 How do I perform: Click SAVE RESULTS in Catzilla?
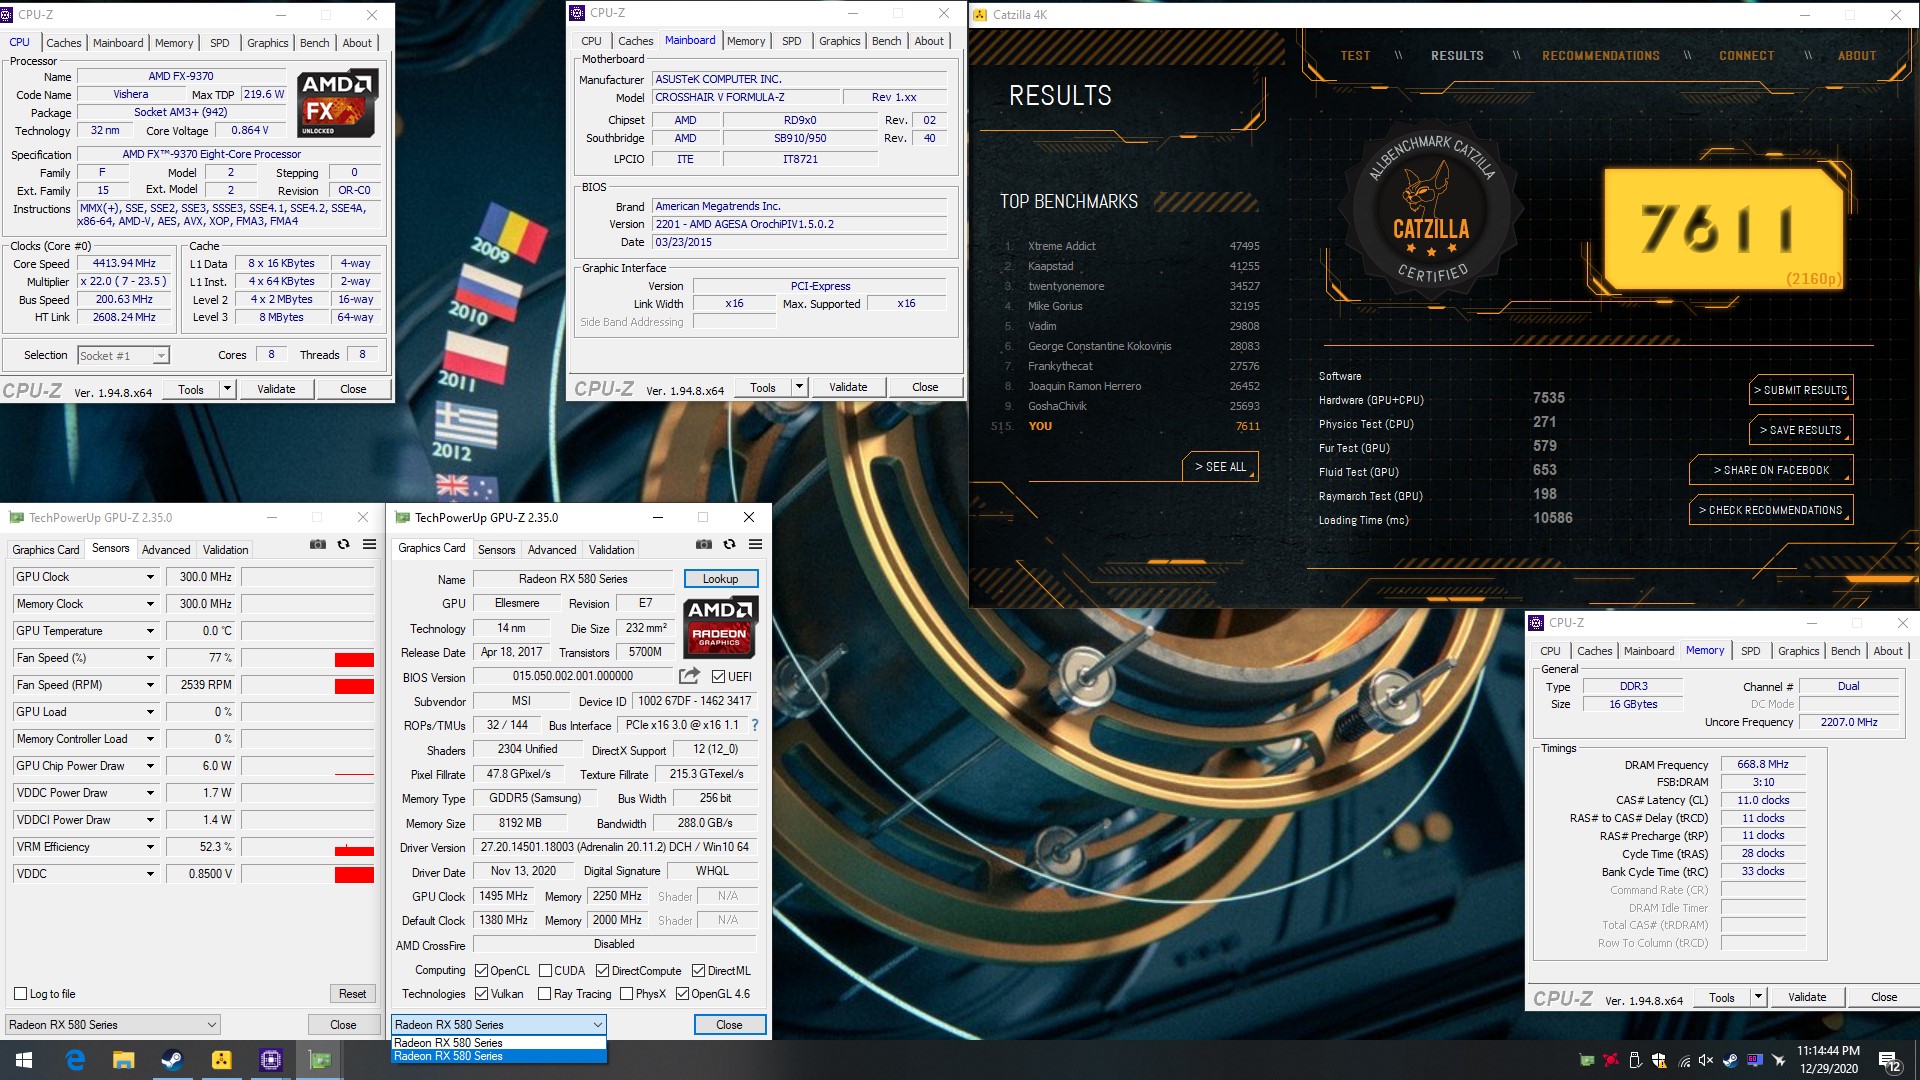pyautogui.click(x=1800, y=430)
